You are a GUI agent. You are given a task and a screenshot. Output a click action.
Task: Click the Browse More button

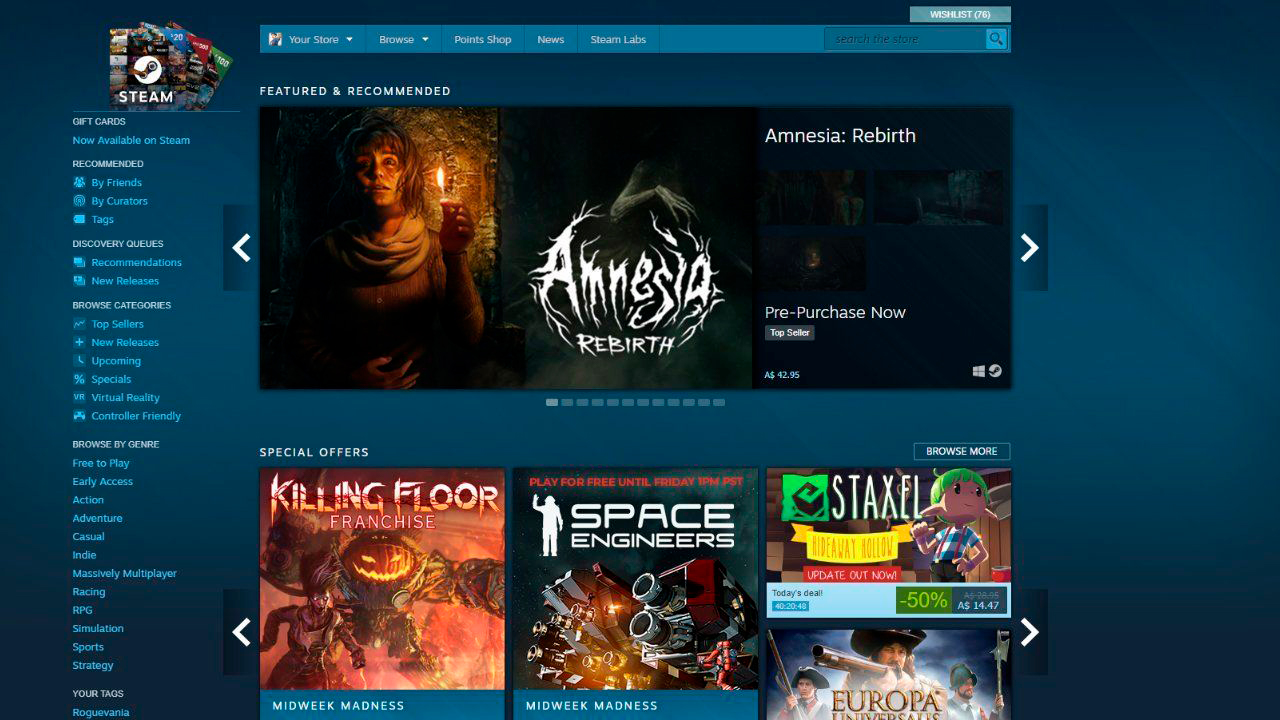[961, 451]
